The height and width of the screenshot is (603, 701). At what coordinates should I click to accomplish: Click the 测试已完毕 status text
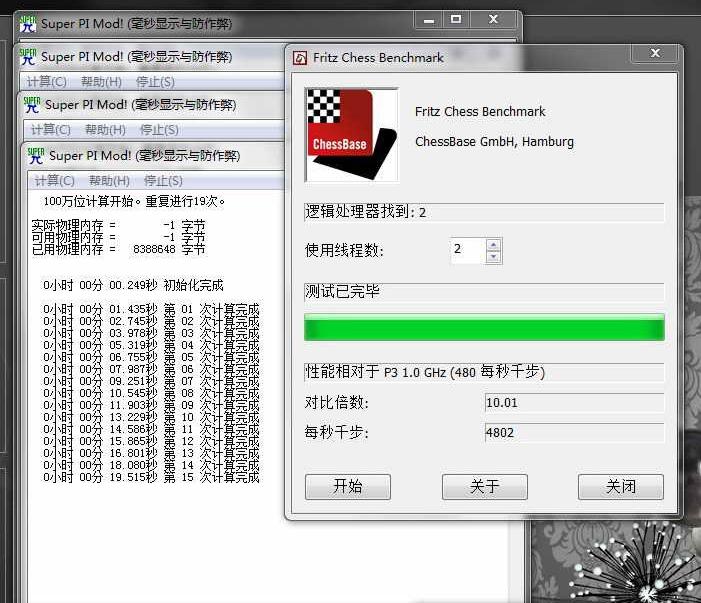point(342,291)
